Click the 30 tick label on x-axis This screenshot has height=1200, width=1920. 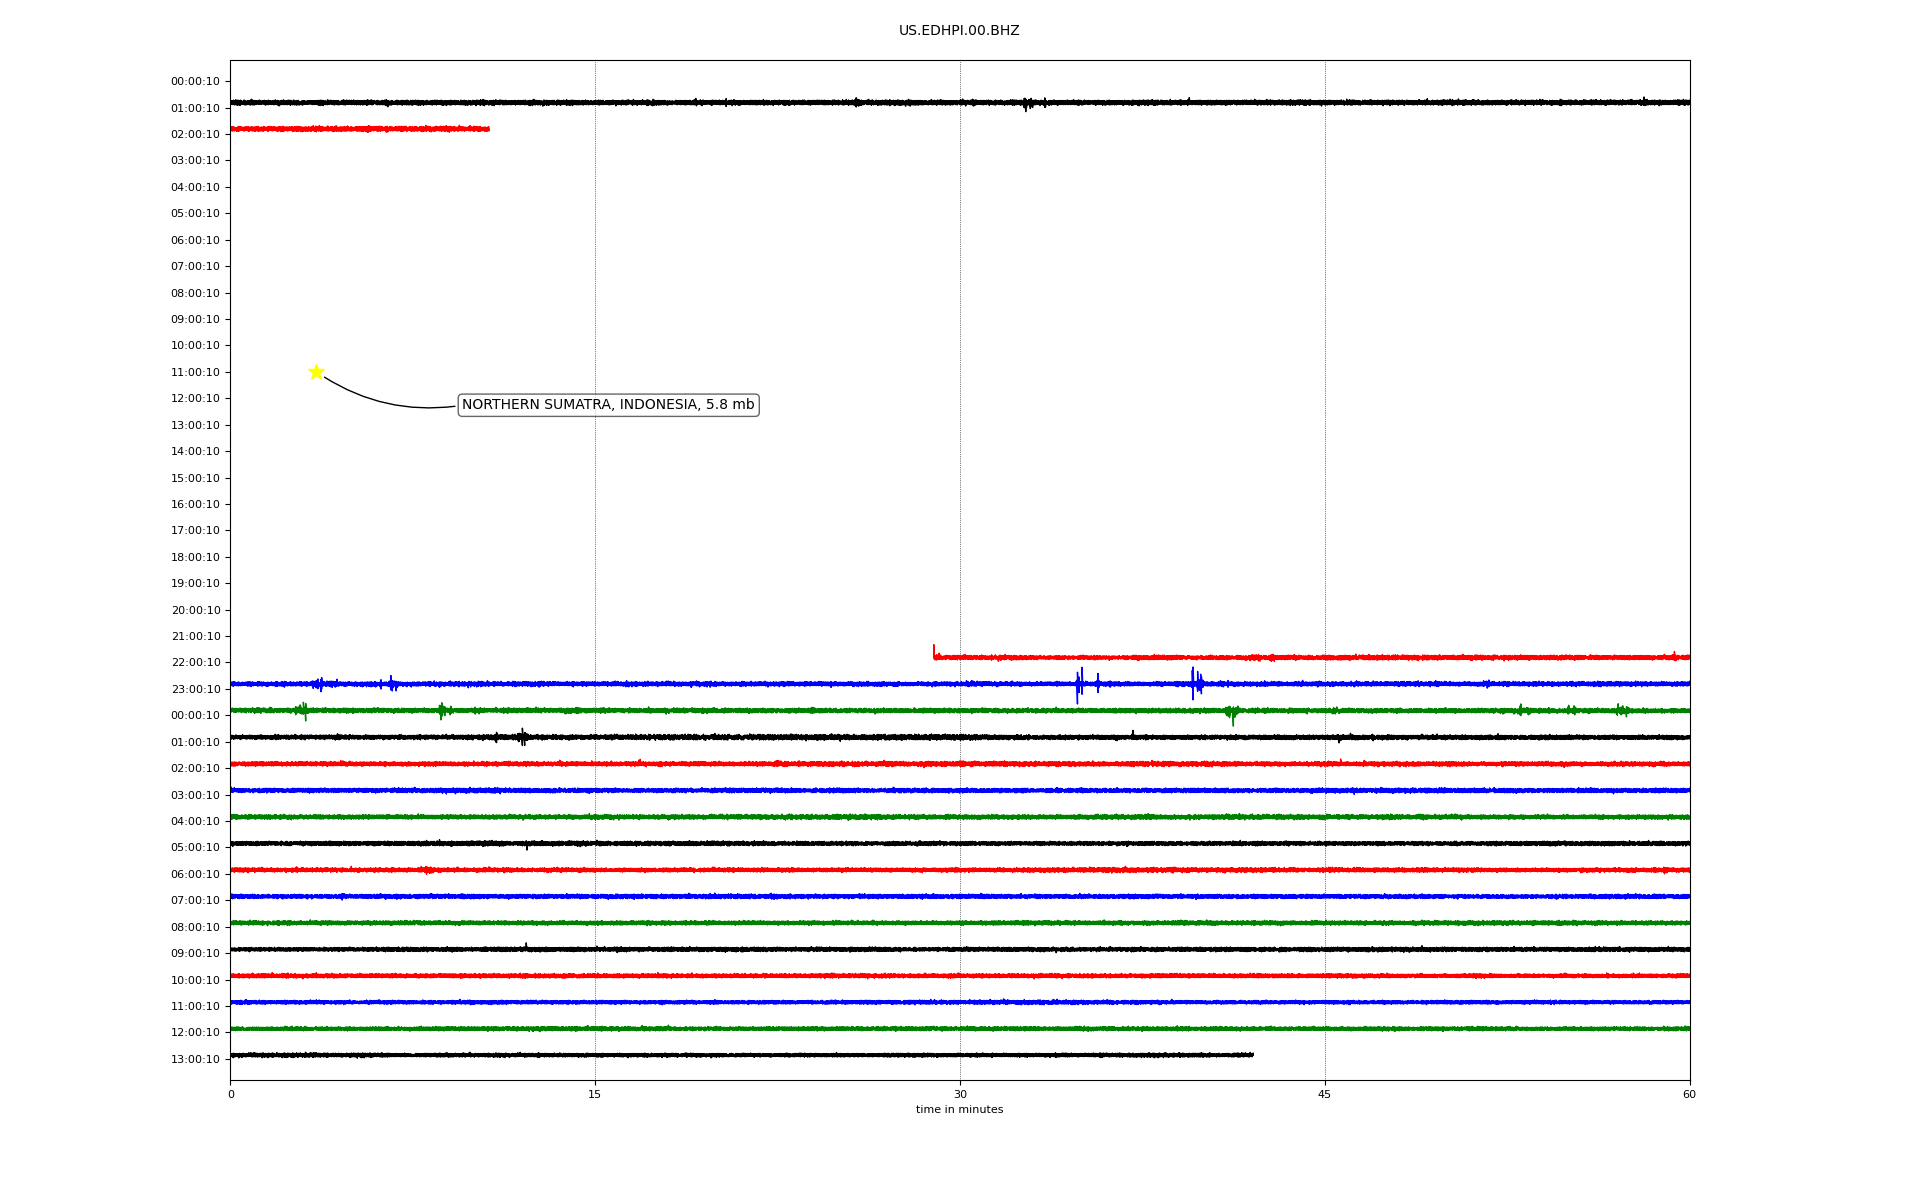tap(960, 1094)
